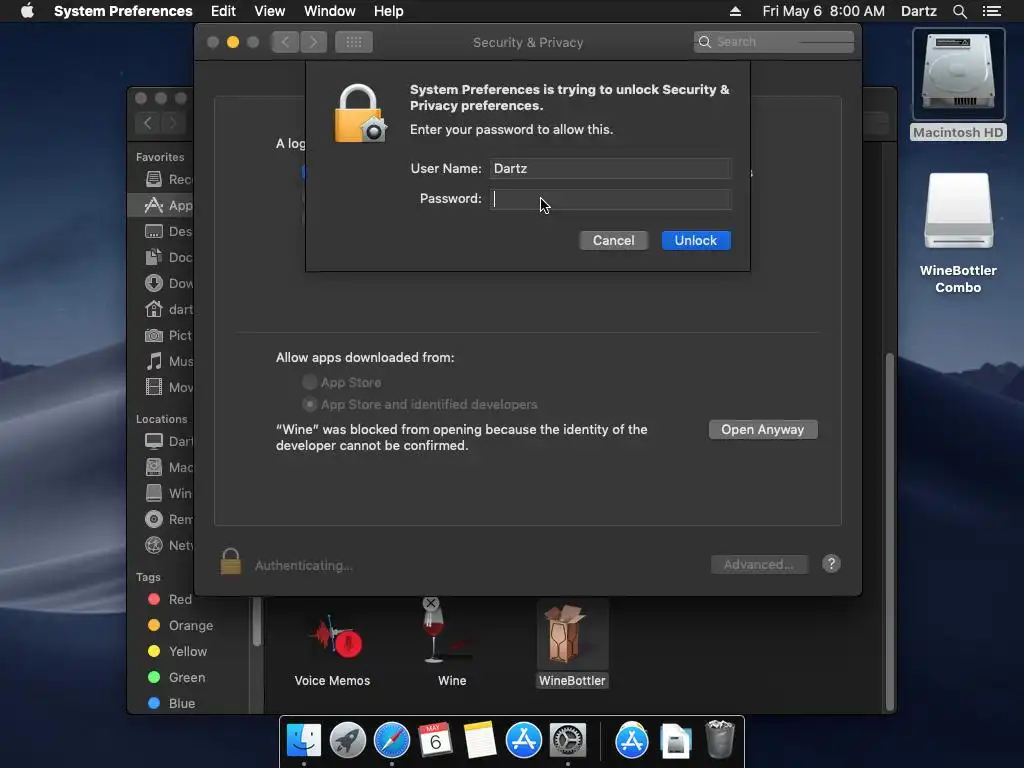Open the help question mark button
Viewport: 1024px width, 768px height.
click(x=831, y=564)
